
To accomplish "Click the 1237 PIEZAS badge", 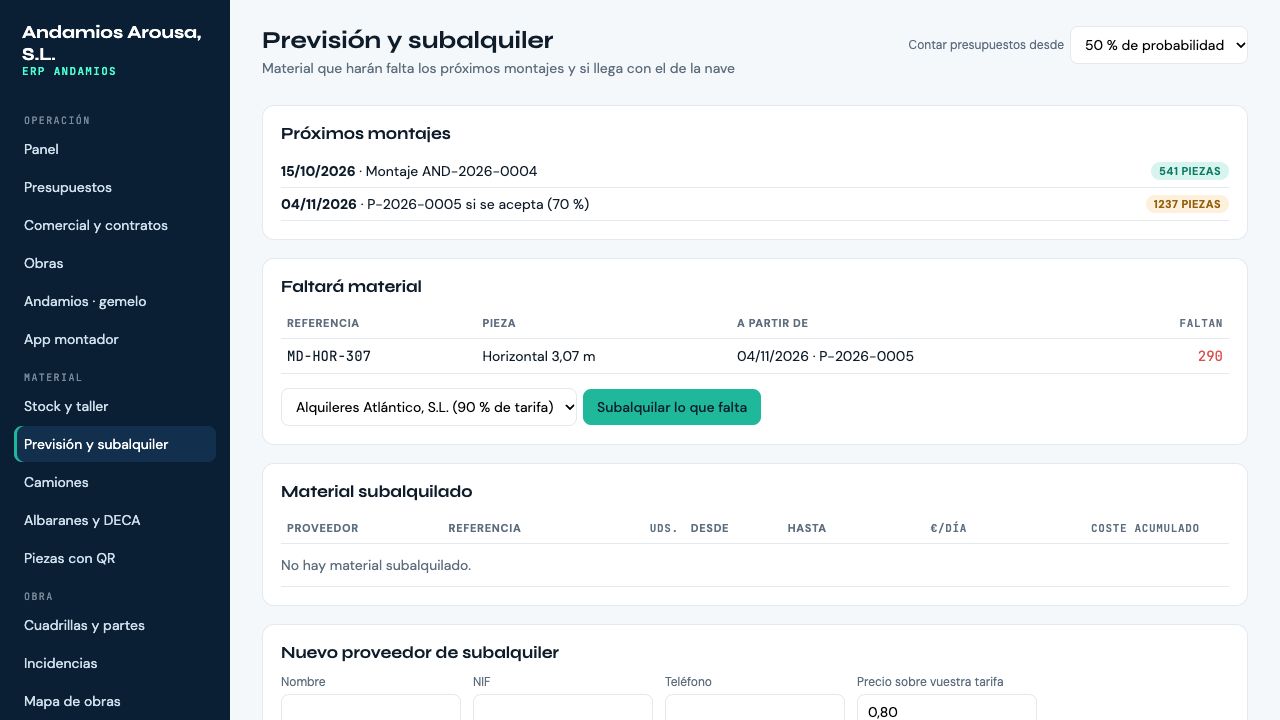I will coord(1187,204).
